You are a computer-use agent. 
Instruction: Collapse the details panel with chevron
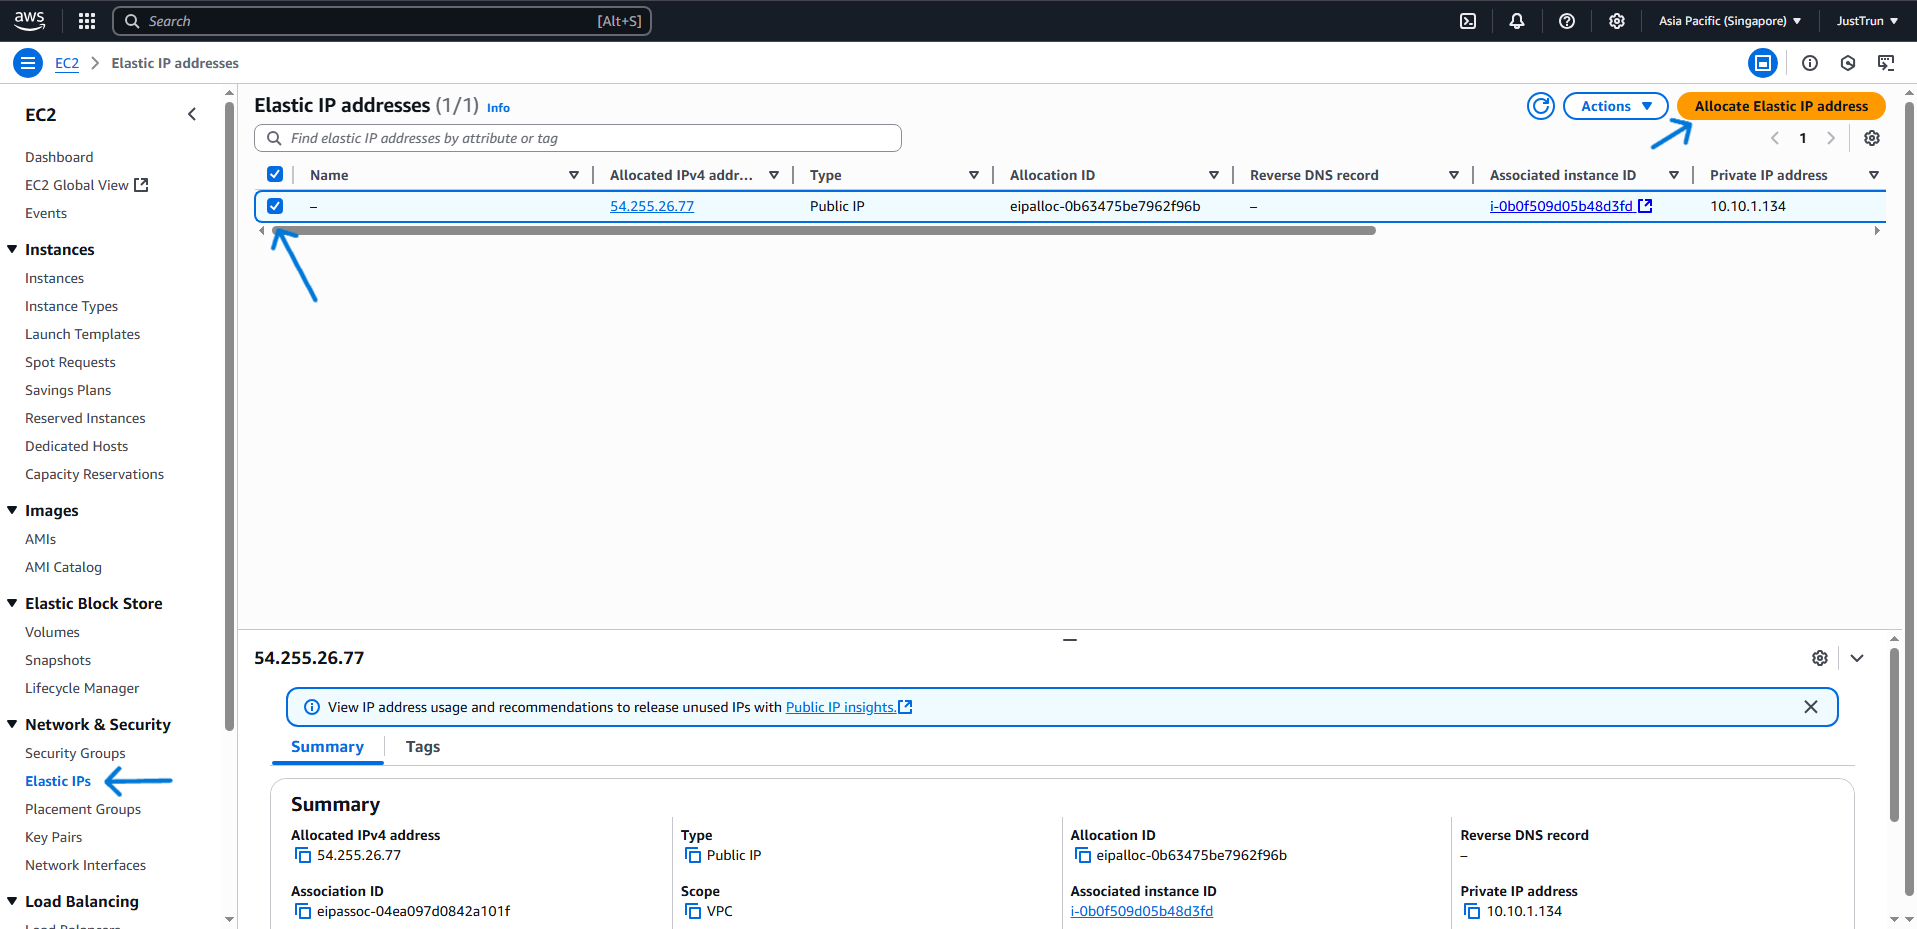[1857, 658]
